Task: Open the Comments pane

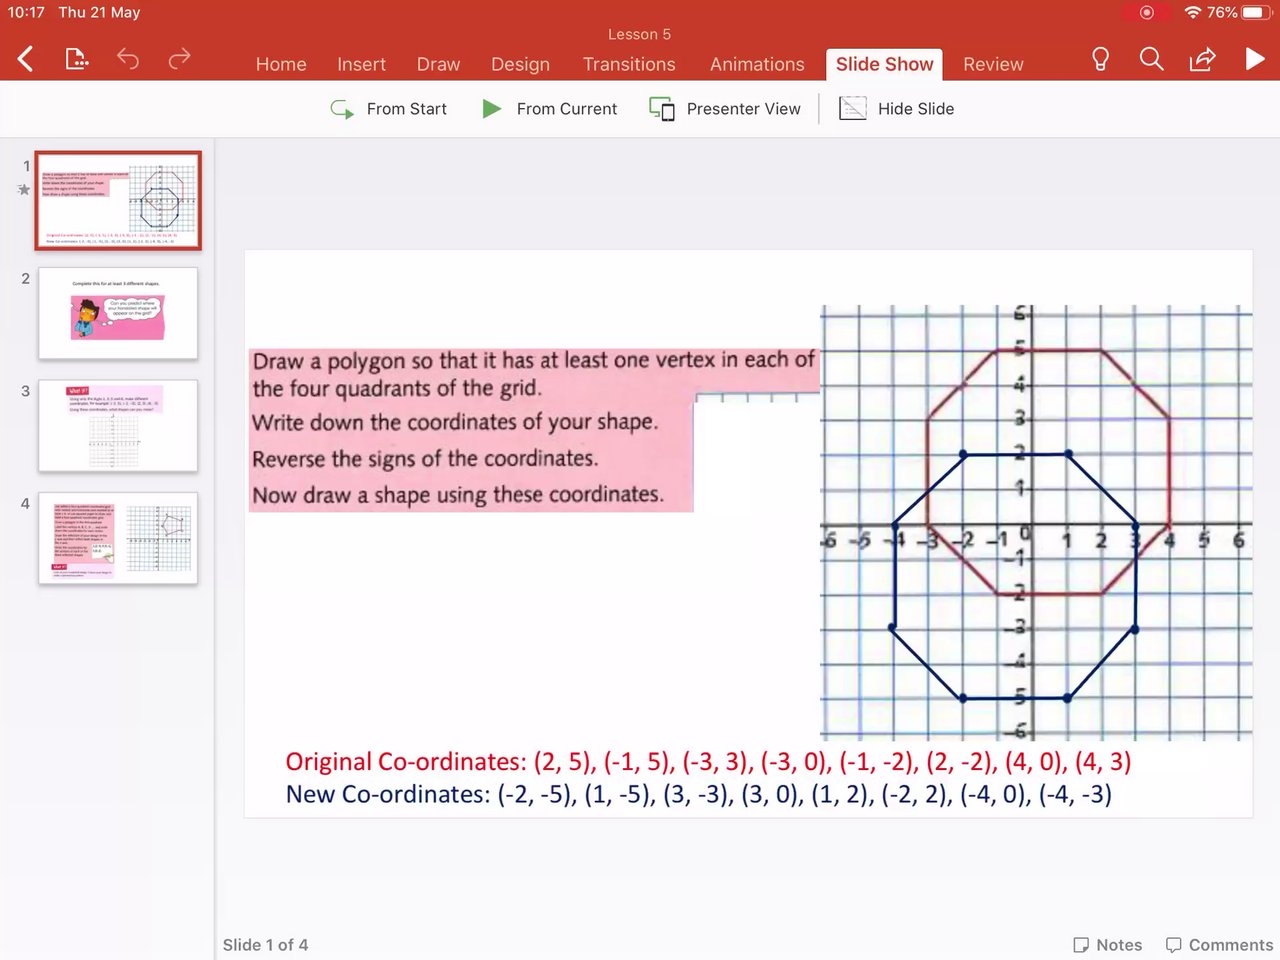Action: click(x=1219, y=945)
